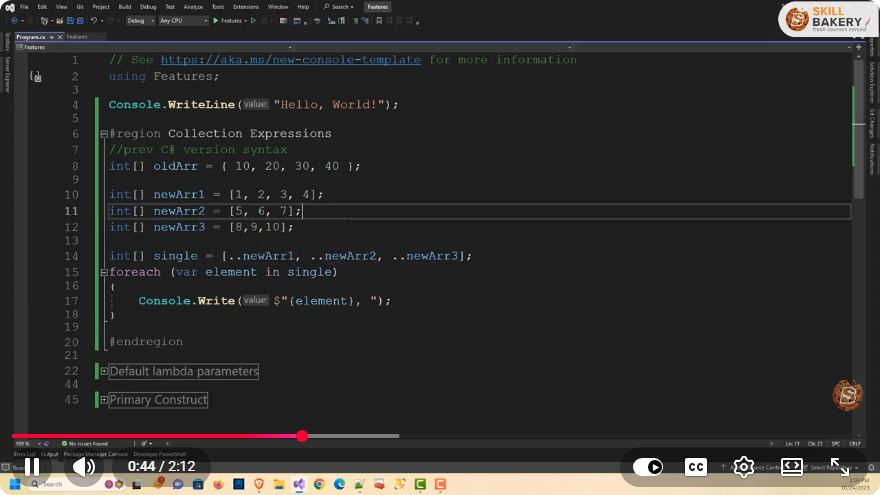The width and height of the screenshot is (880, 495).
Task: Open the Output tab
Action: [49, 454]
